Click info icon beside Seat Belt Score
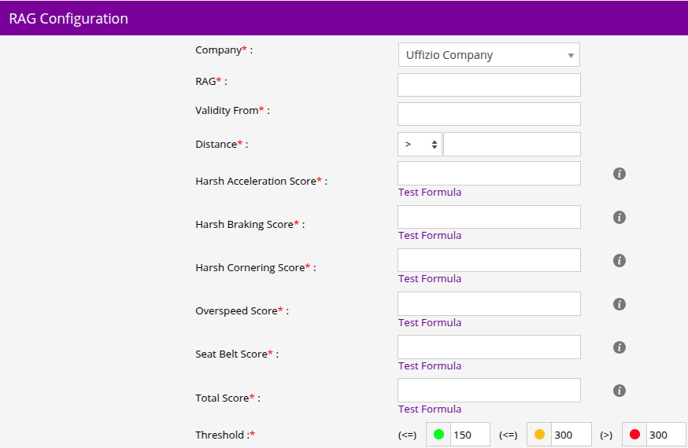Image resolution: width=688 pixels, height=448 pixels. point(619,347)
